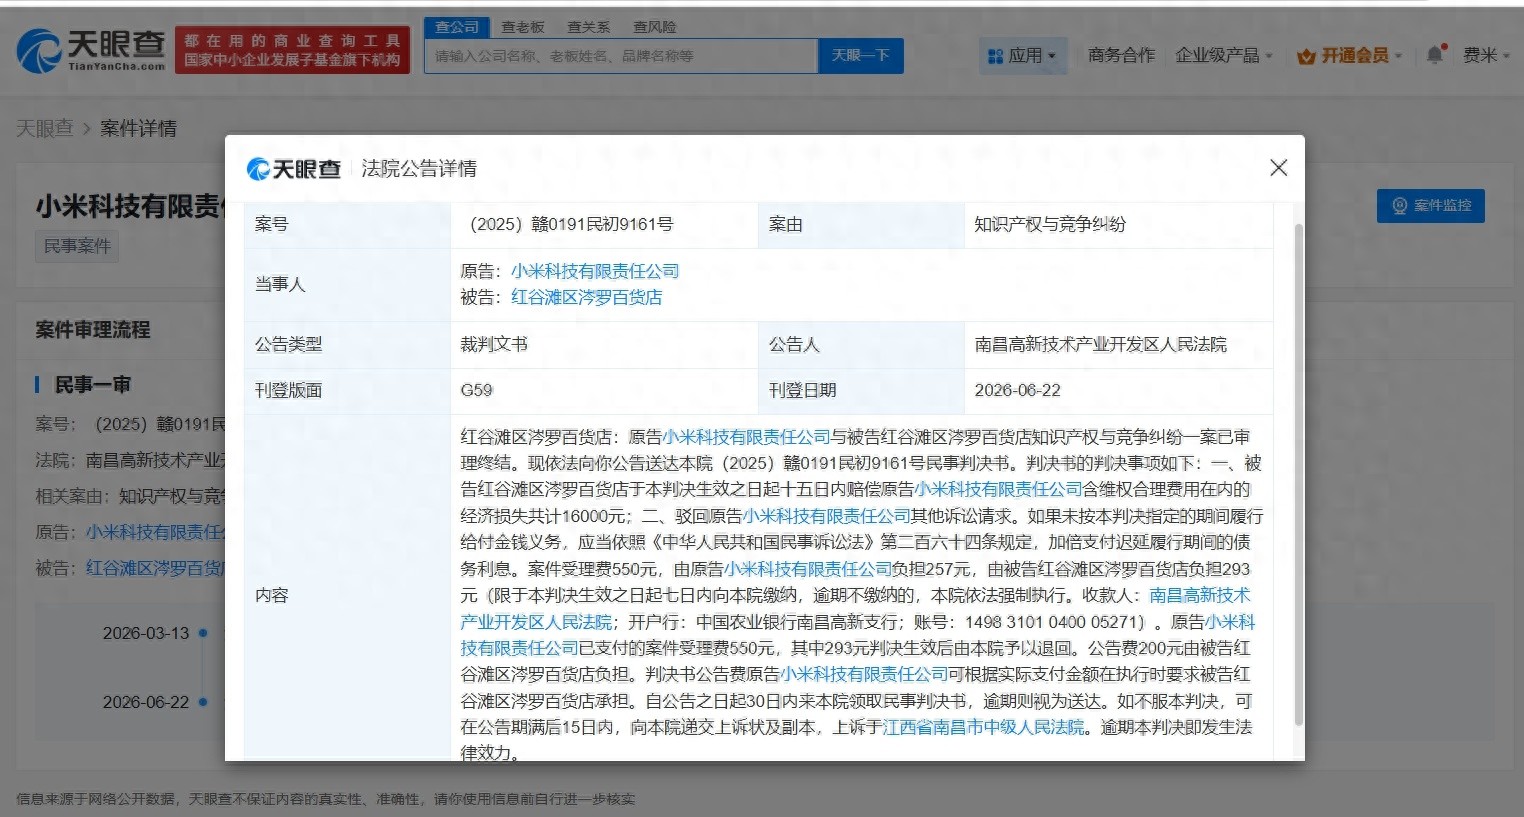Viewport: 1524px width, 817px height.
Task: Click the 民事案件 tag on background page
Action: tap(77, 246)
